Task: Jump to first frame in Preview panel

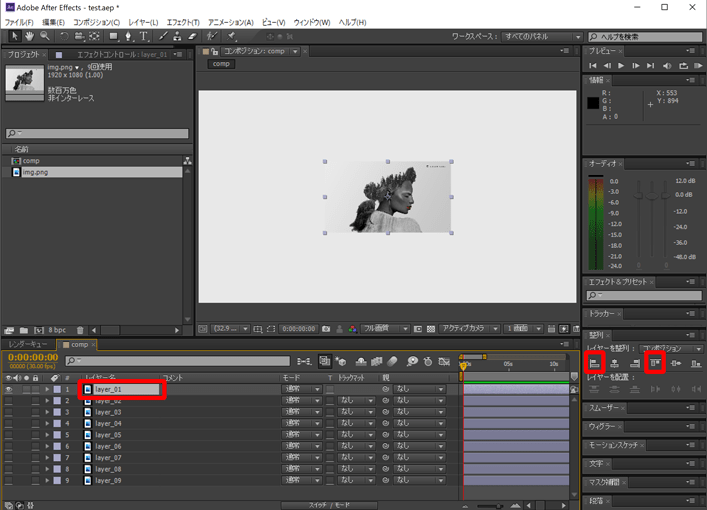Action: point(593,66)
